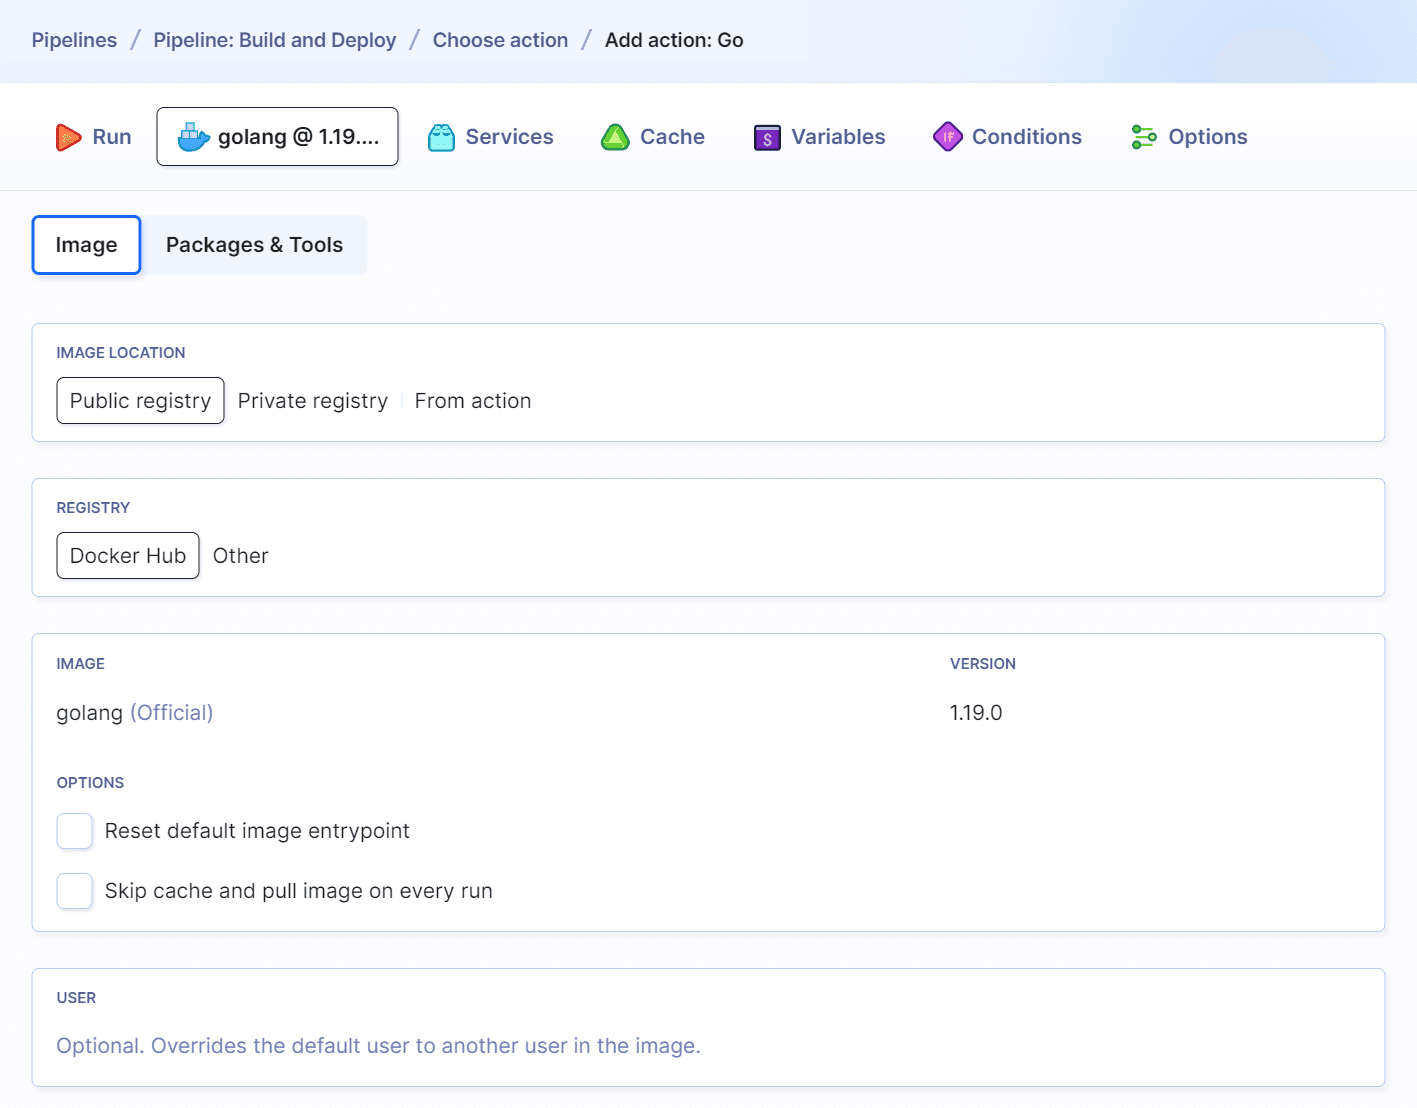Screen dimensions: 1417x1108
Task: Select the Image tab
Action: click(x=86, y=245)
